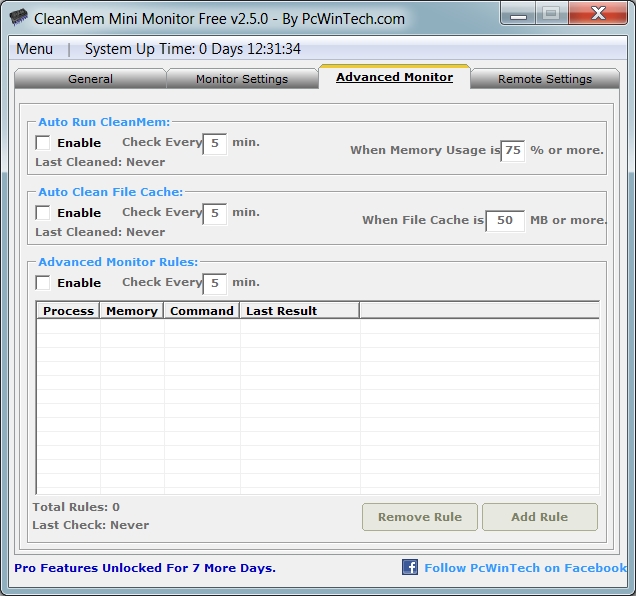Open the Menu item
This screenshot has width=636, height=596.
(x=34, y=49)
